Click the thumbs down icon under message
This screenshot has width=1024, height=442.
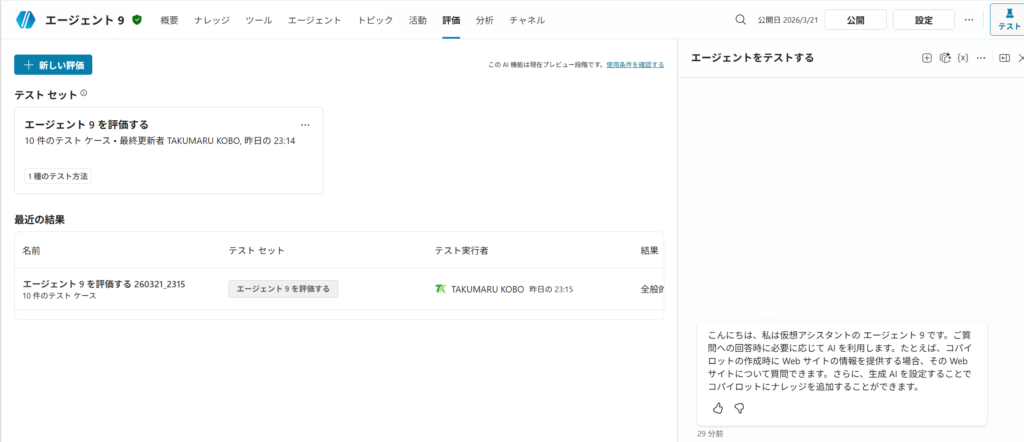pyautogui.click(x=740, y=408)
